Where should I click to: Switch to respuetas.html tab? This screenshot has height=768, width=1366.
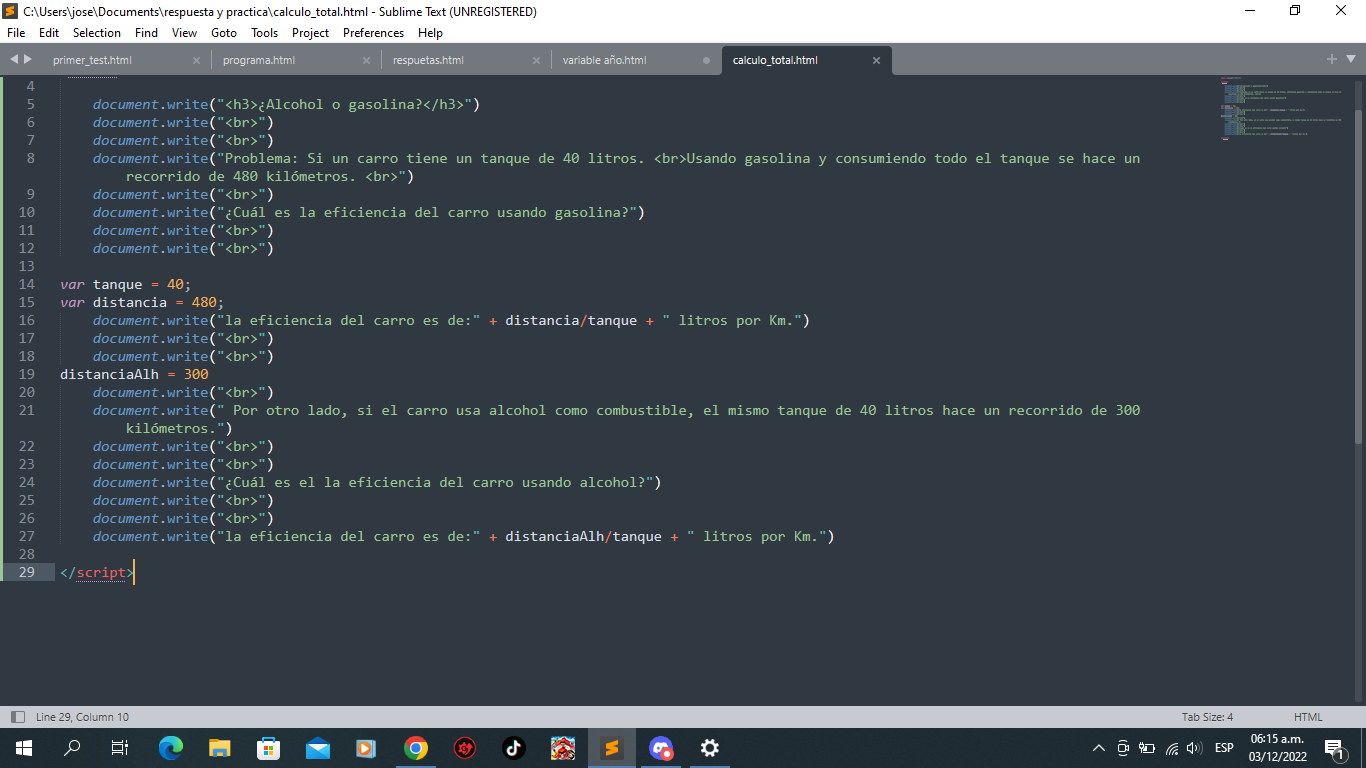click(x=428, y=60)
